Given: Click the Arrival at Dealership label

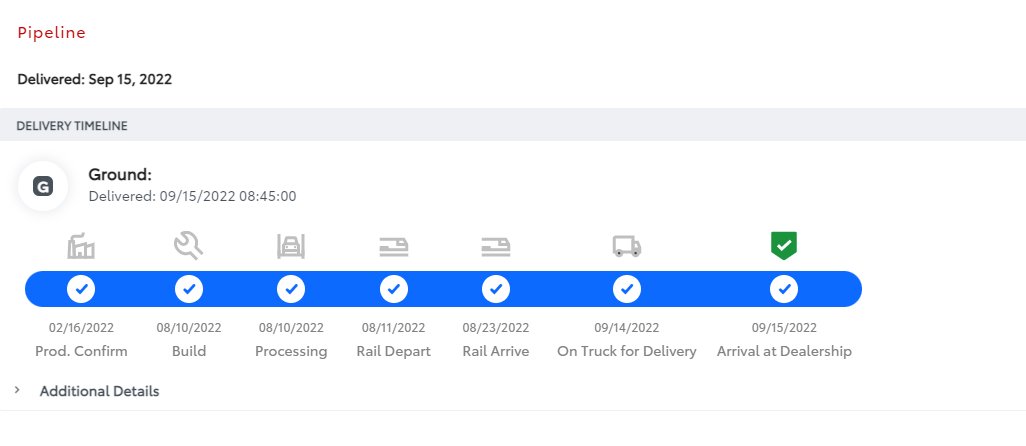Looking at the screenshot, I should click(784, 351).
